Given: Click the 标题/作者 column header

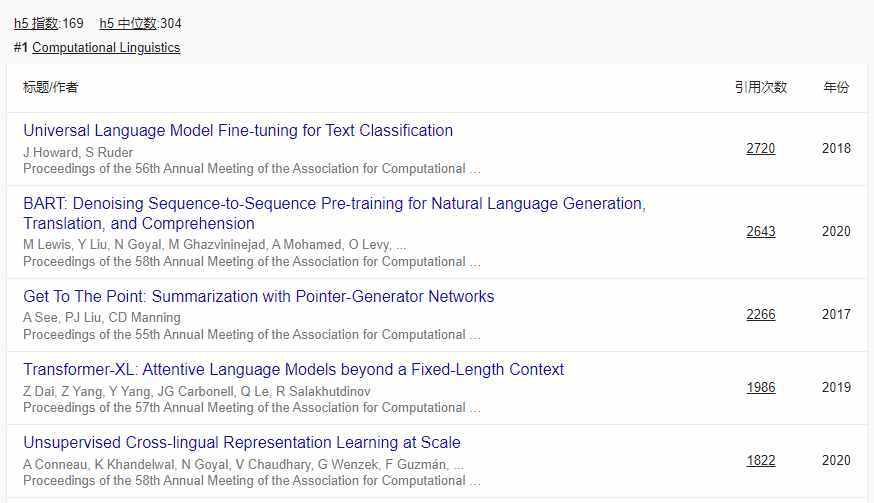Looking at the screenshot, I should (x=51, y=87).
